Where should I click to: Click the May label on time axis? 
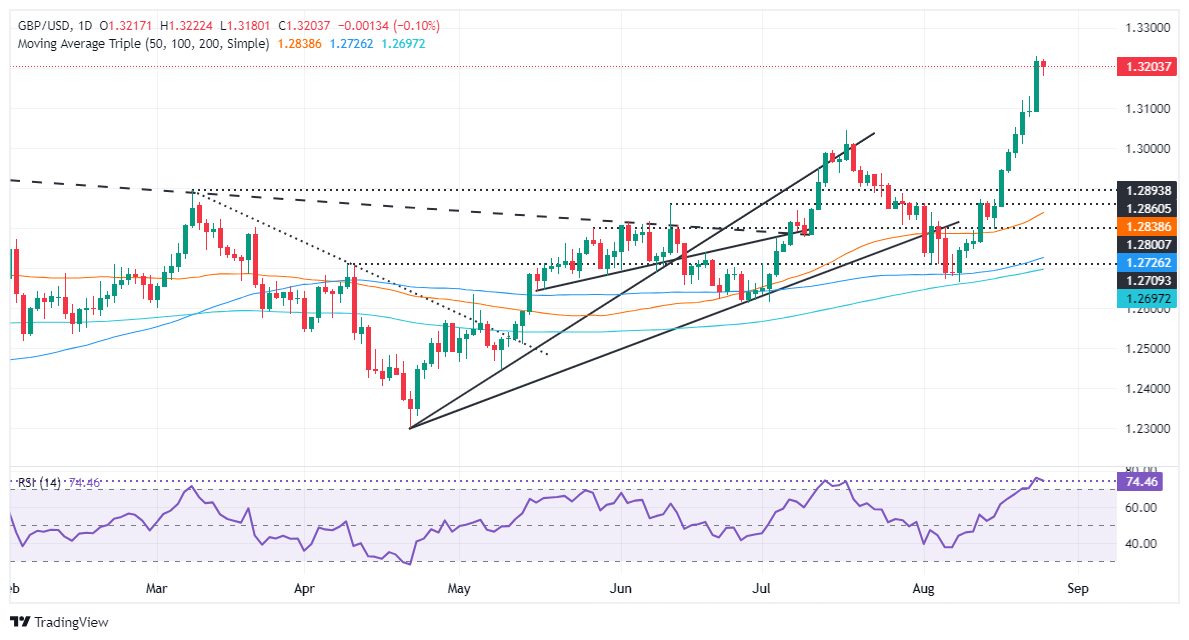tap(458, 588)
